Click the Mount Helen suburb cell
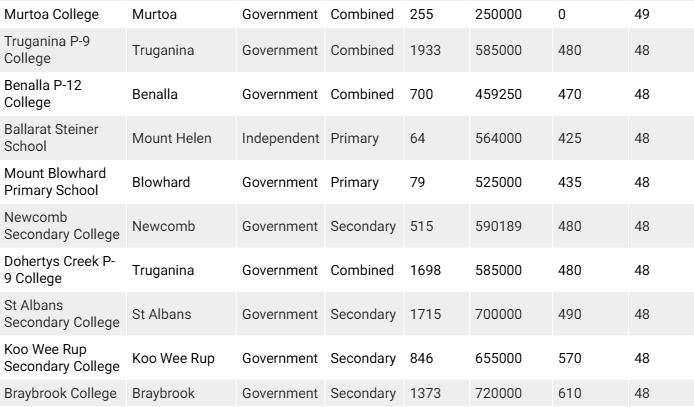 click(171, 138)
